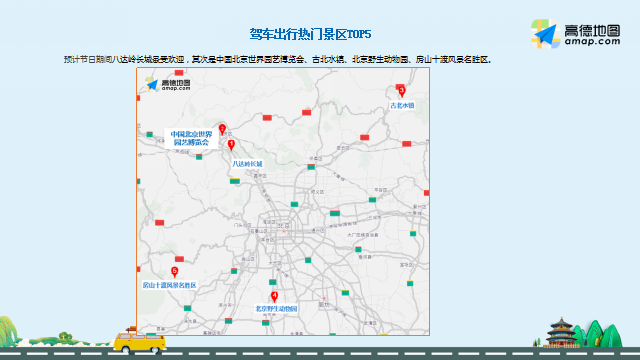Image resolution: width=640 pixels, height=360 pixels.
Task: Click the yellow van illustration
Action: [140, 341]
